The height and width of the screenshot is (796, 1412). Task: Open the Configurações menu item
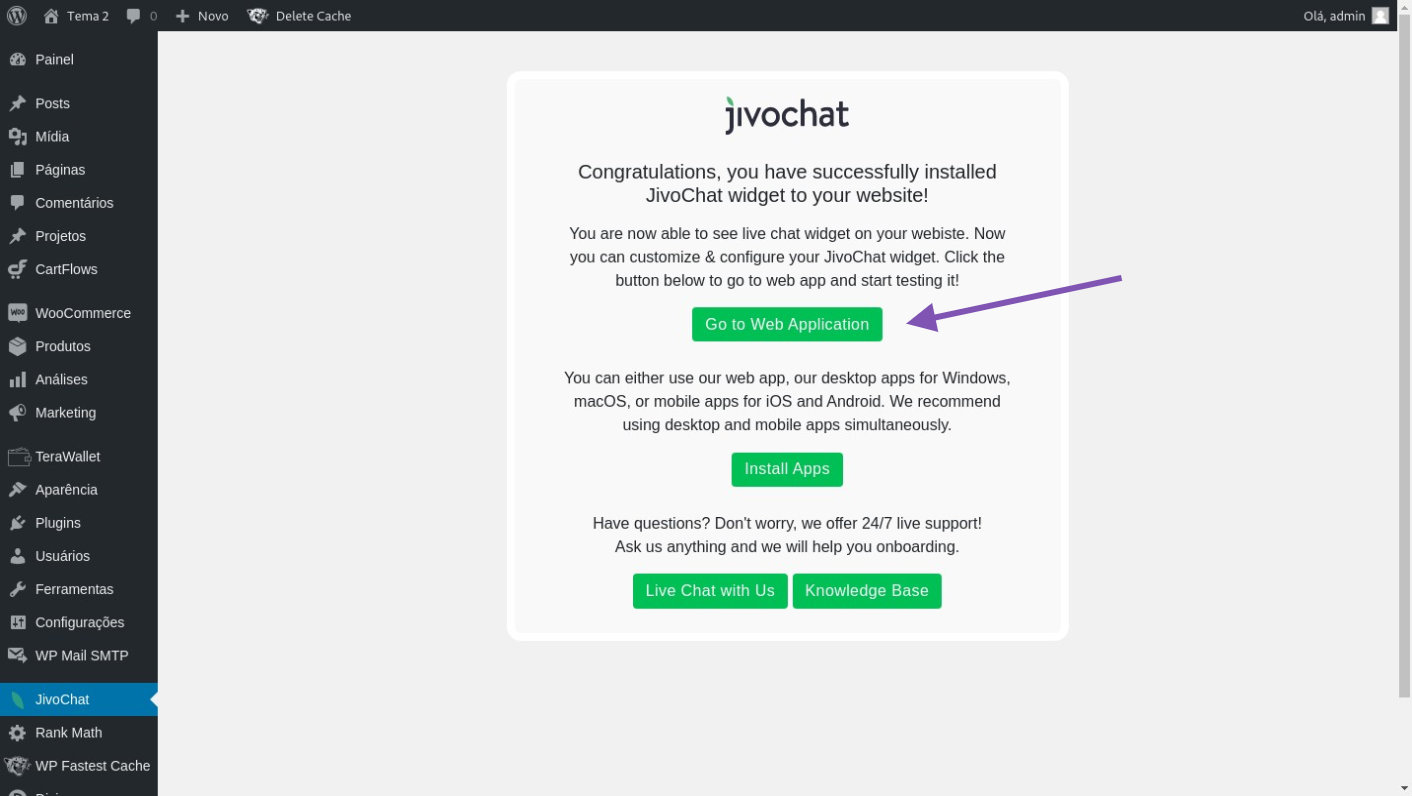click(x=79, y=622)
